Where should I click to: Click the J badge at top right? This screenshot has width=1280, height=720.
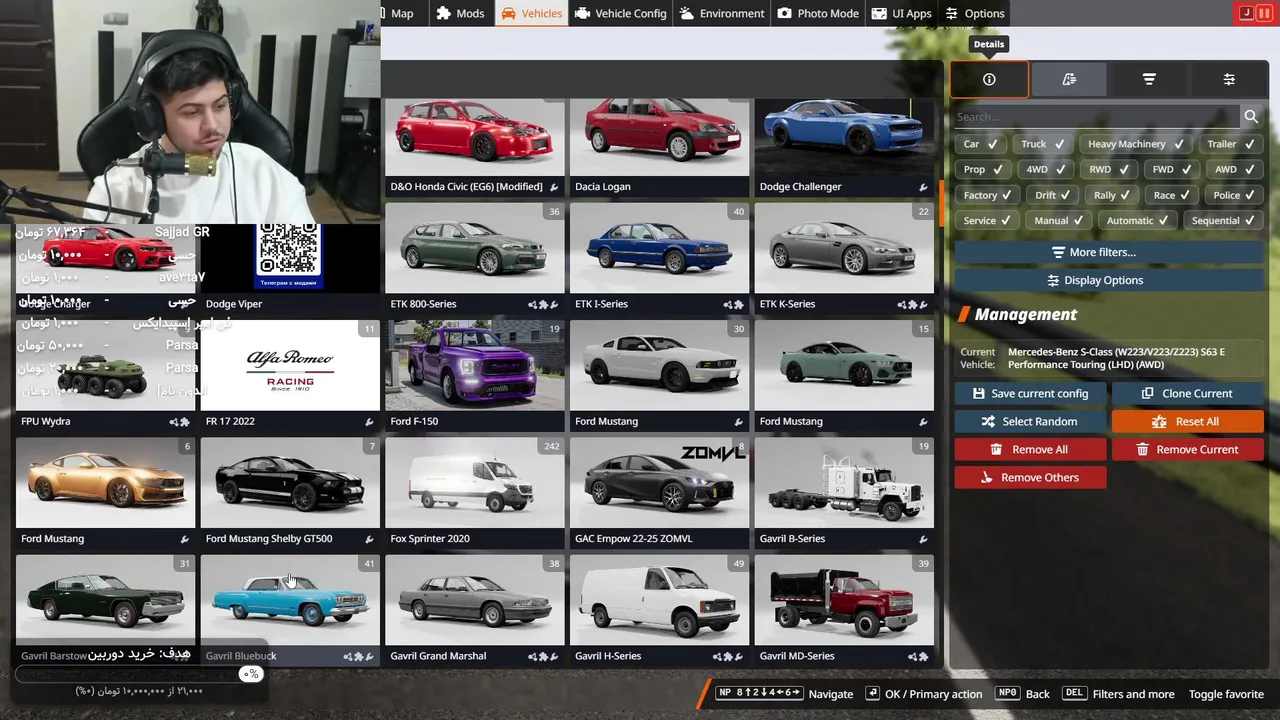point(1246,13)
